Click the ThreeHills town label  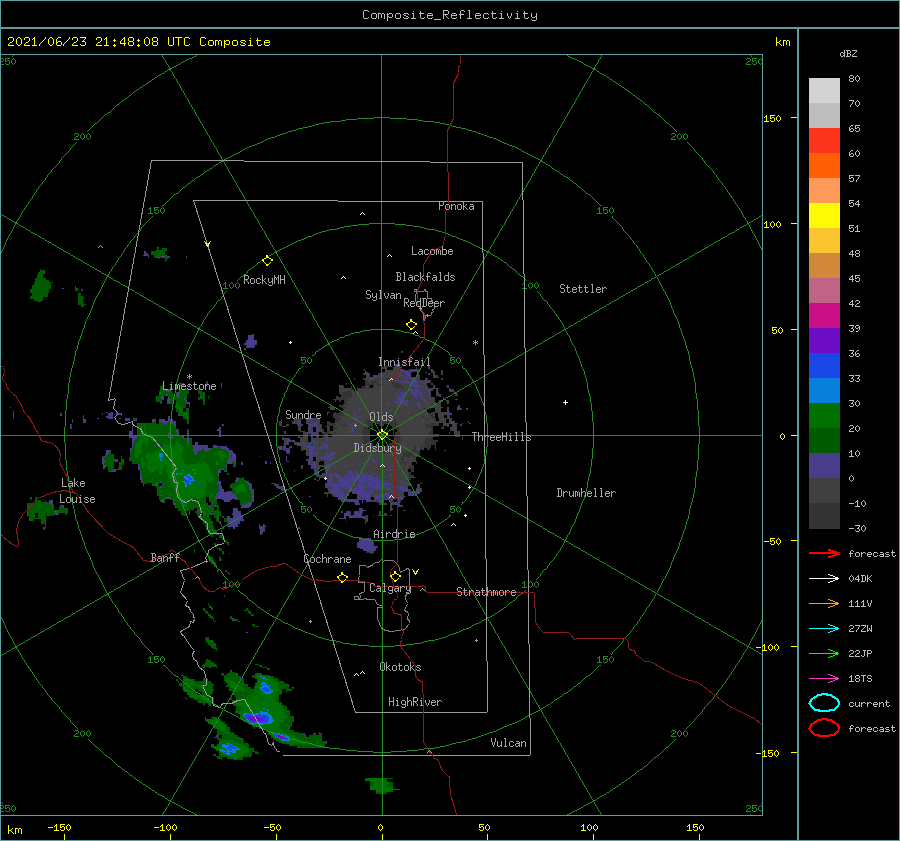coord(502,437)
